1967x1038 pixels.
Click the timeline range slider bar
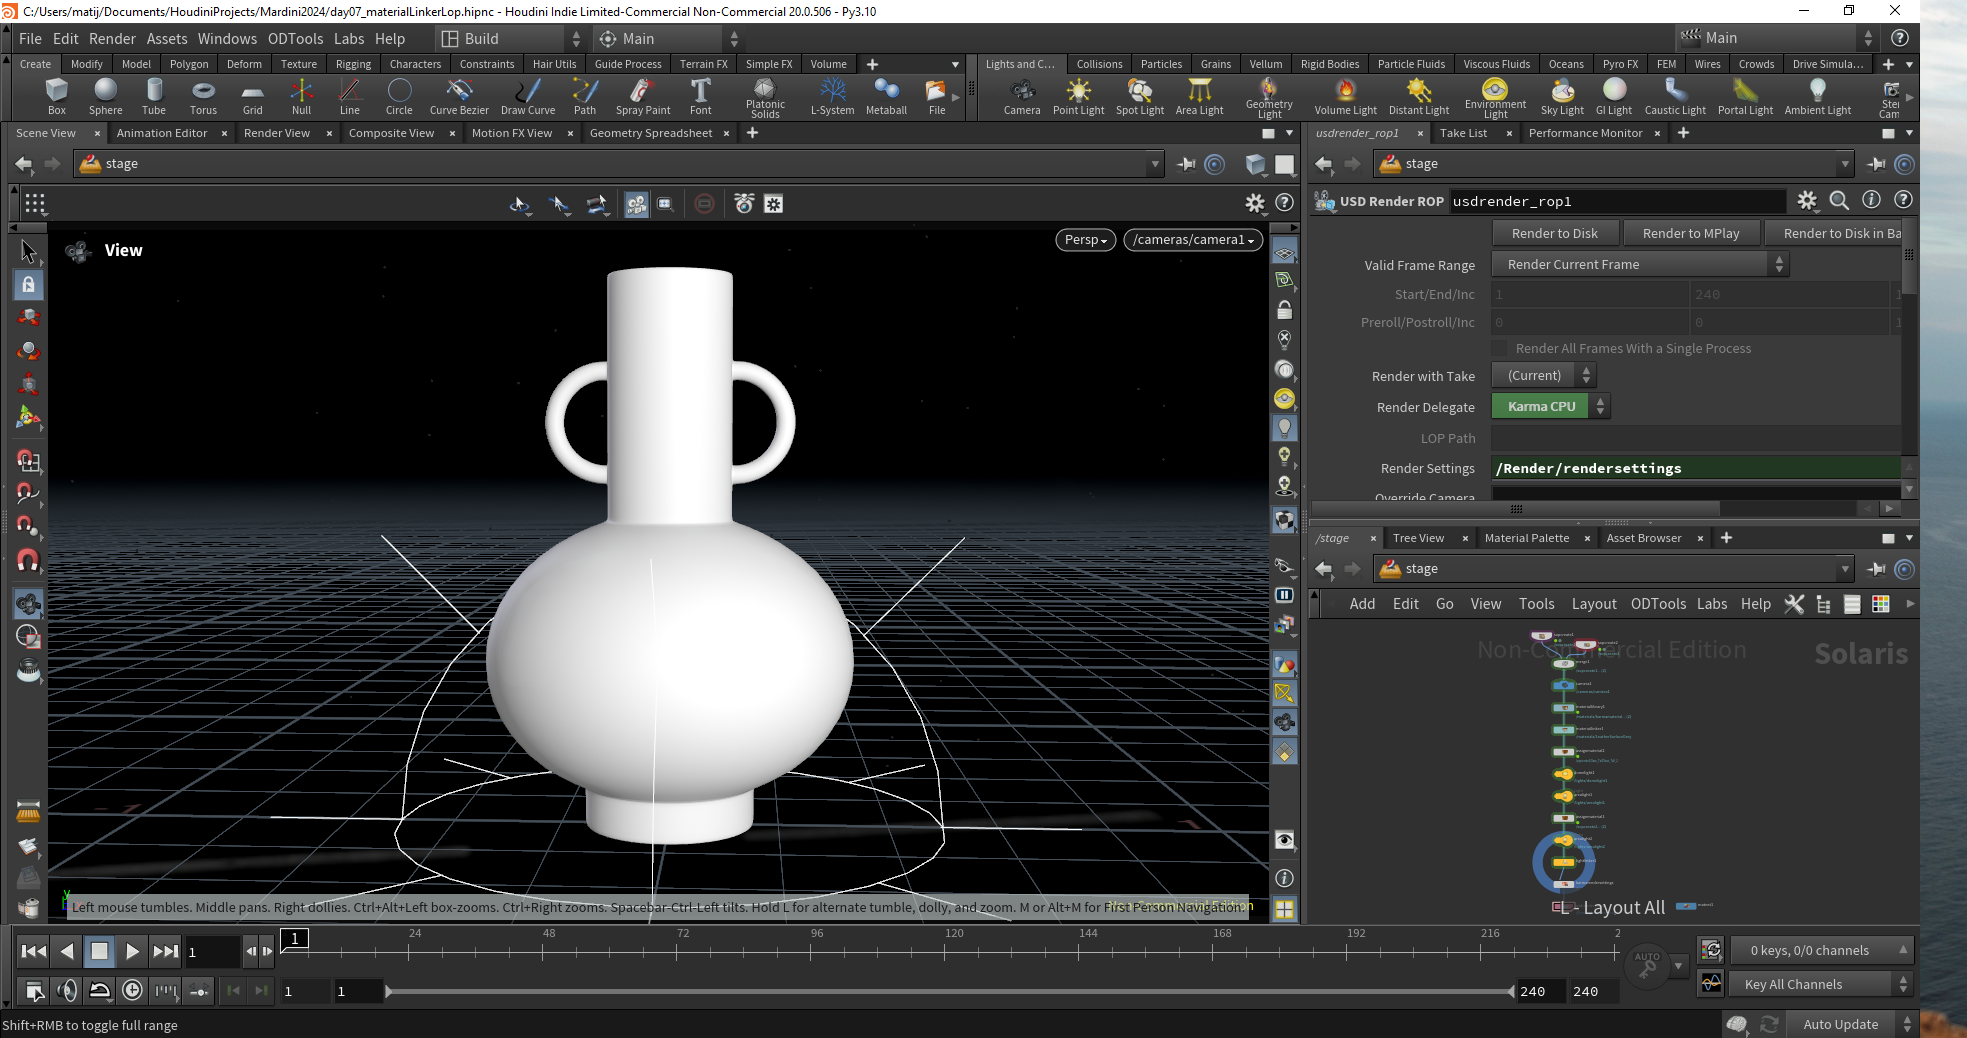point(950,991)
